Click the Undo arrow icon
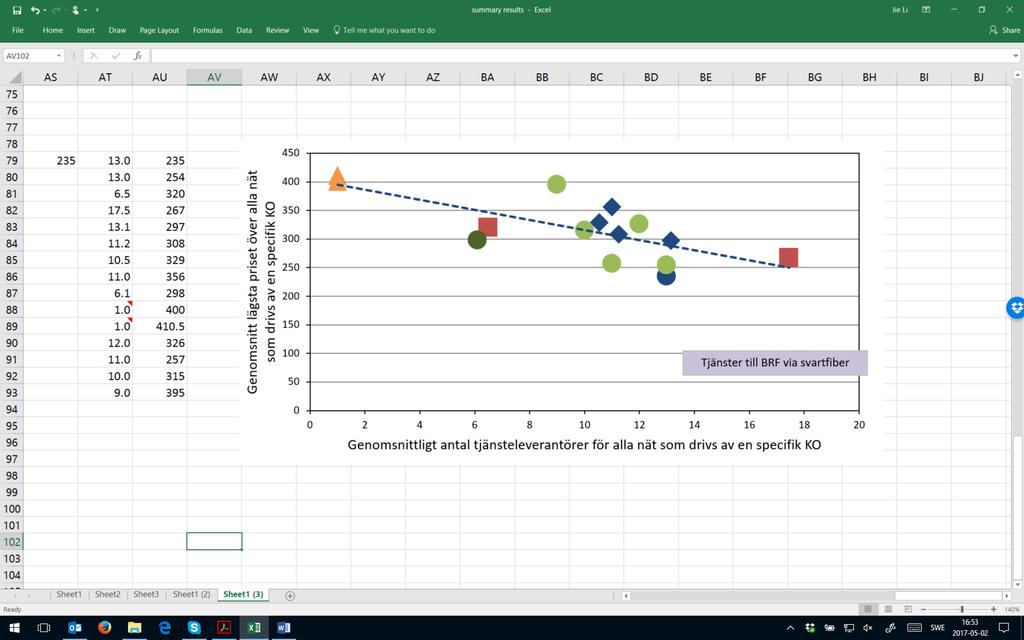 [35, 10]
